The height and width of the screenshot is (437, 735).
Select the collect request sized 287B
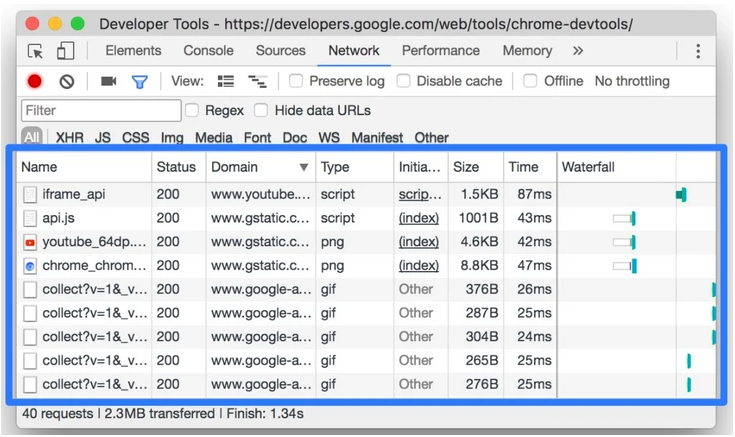pos(367,313)
